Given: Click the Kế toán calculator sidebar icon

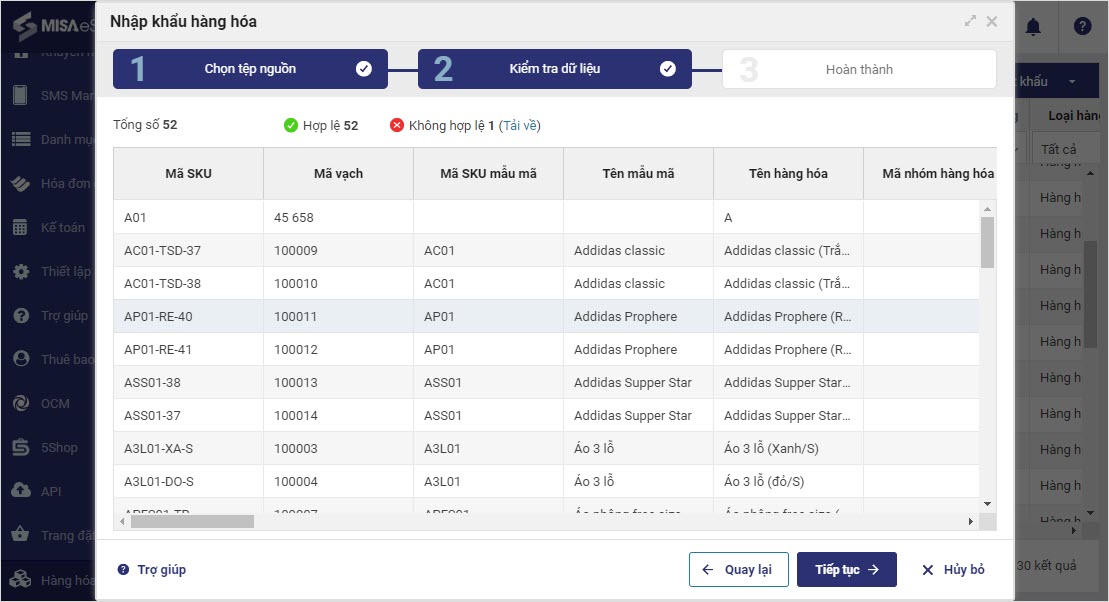Looking at the screenshot, I should tap(20, 228).
